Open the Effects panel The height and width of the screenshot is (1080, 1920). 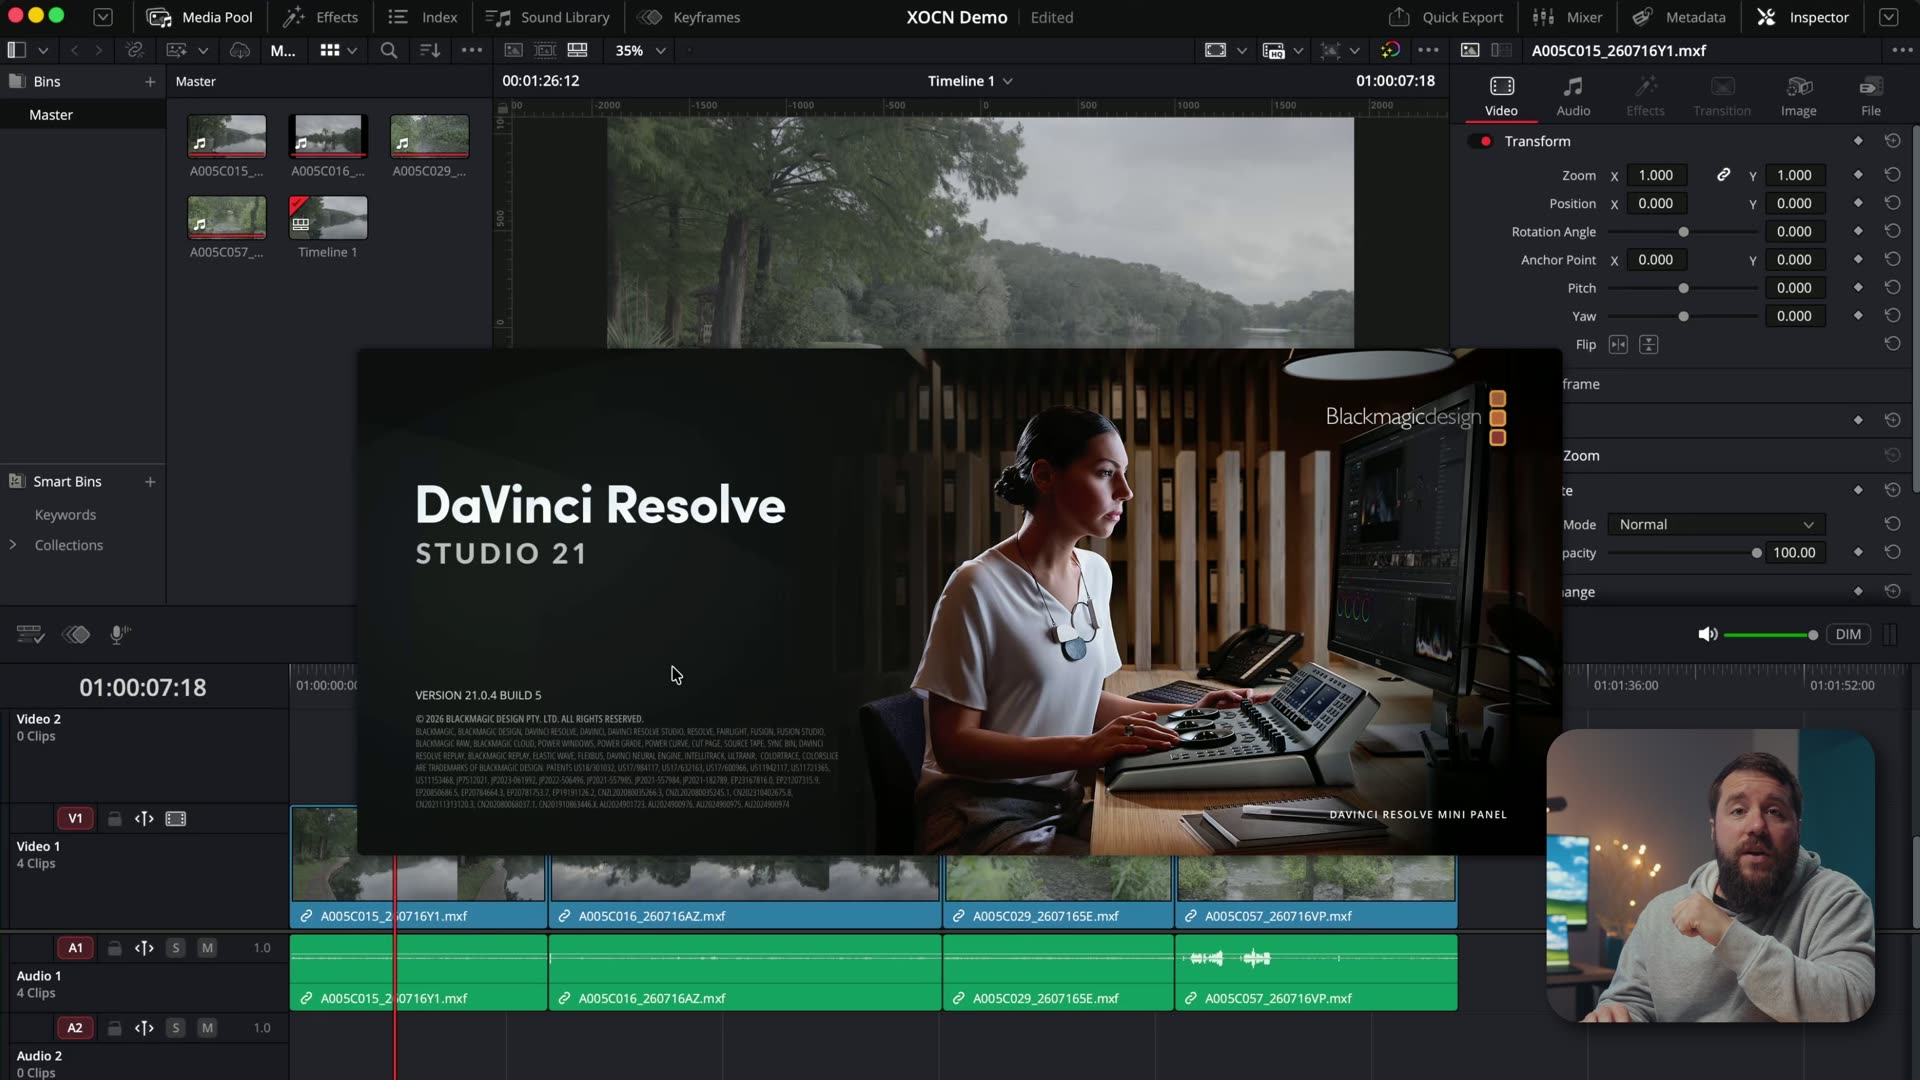coord(320,17)
